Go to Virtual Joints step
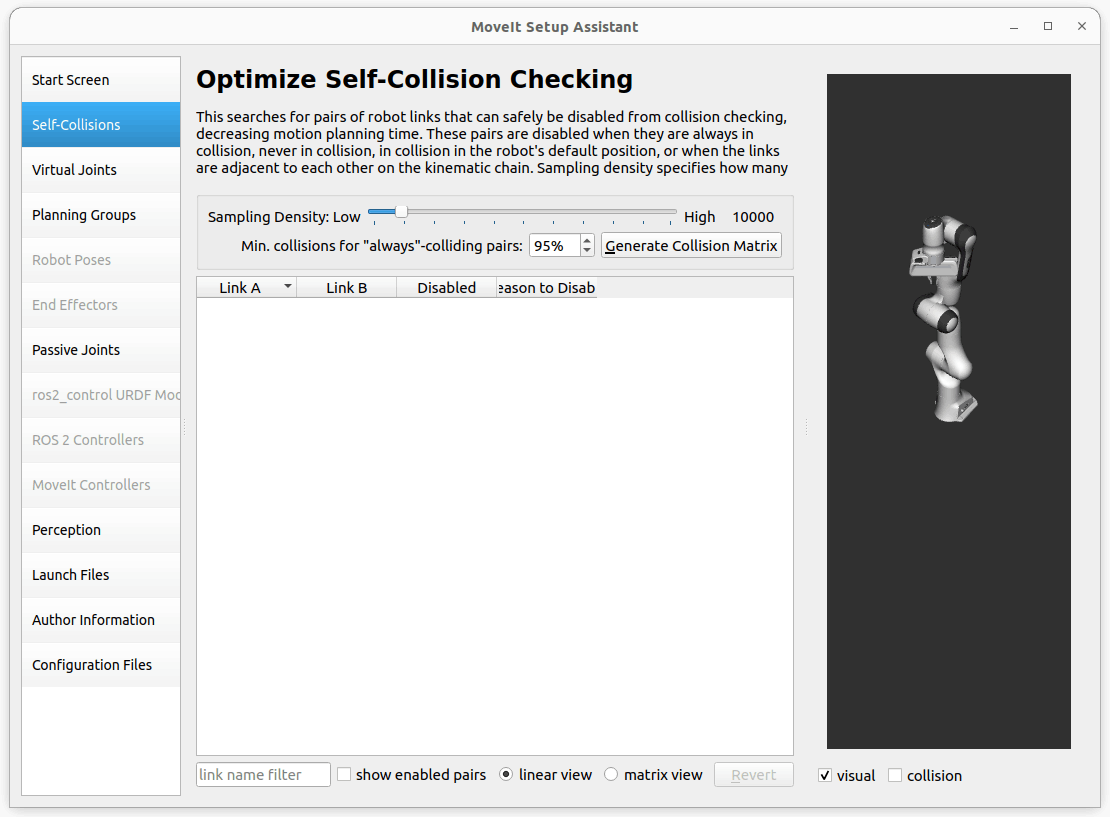This screenshot has height=817, width=1110. 101,170
